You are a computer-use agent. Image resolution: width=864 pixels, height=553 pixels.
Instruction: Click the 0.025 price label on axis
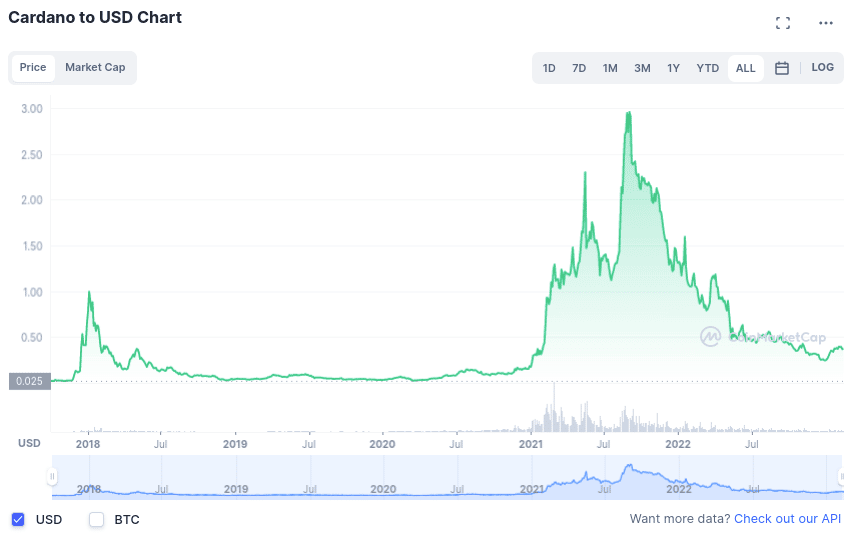[x=30, y=381]
